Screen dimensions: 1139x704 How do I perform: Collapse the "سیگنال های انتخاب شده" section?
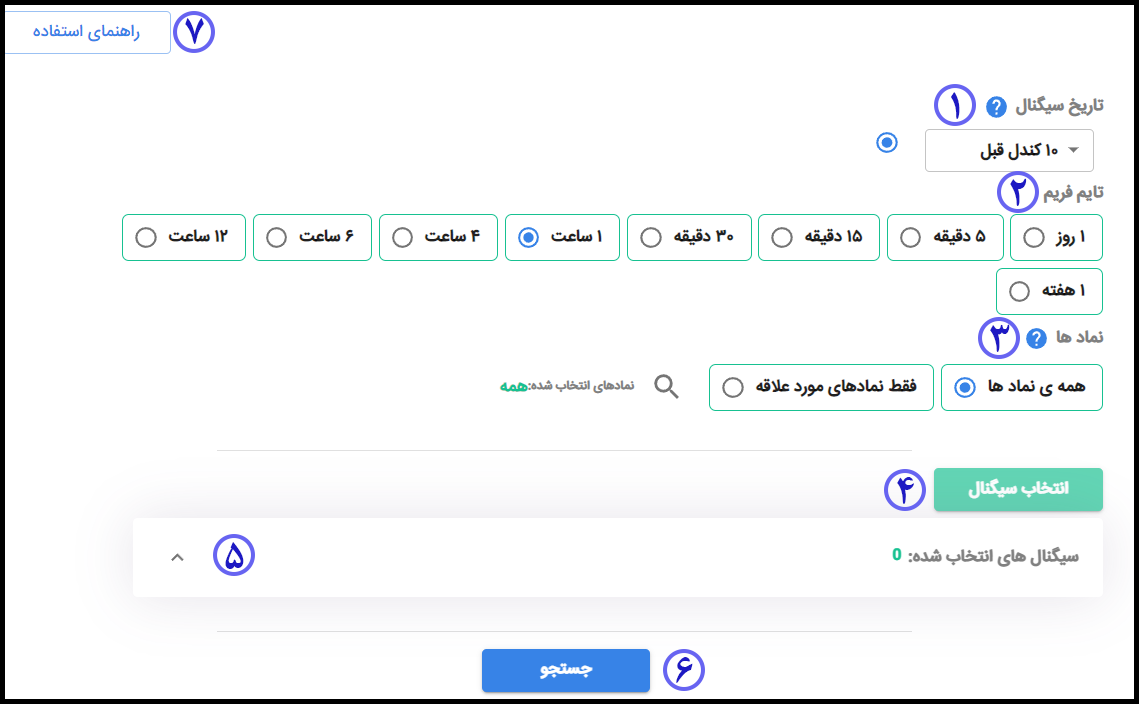point(177,557)
